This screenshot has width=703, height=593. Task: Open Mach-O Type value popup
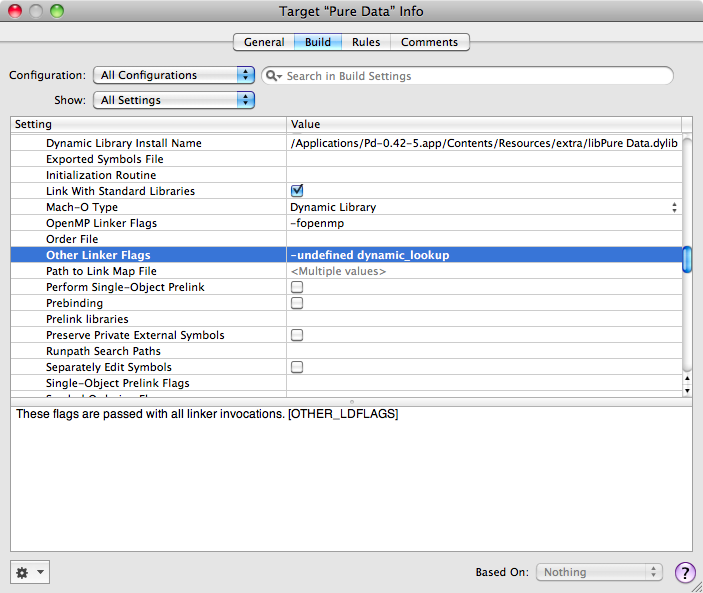[674, 207]
